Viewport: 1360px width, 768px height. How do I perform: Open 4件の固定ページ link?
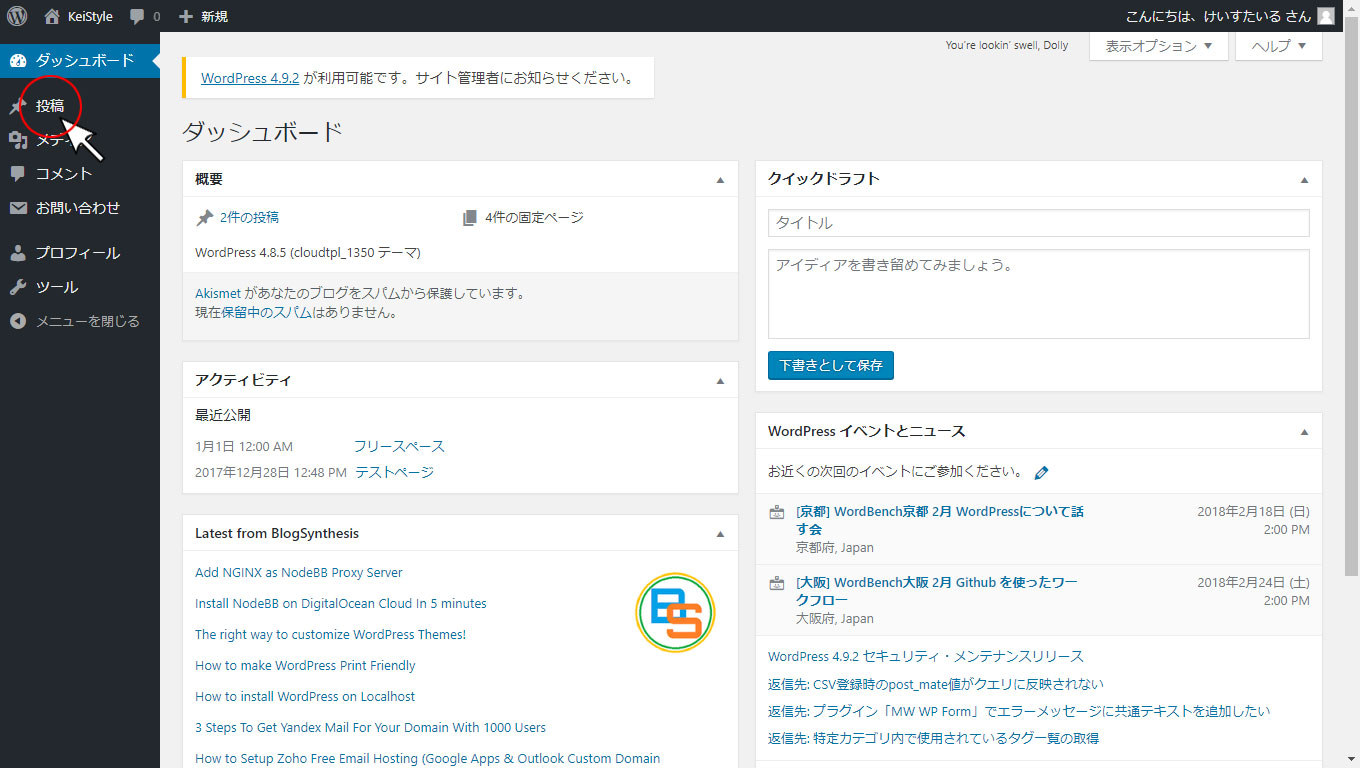pos(534,217)
